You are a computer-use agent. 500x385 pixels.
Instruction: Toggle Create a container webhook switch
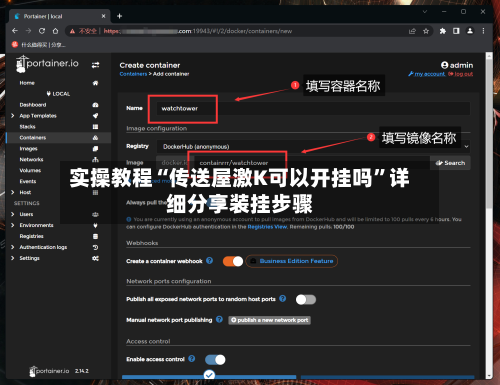pos(233,261)
